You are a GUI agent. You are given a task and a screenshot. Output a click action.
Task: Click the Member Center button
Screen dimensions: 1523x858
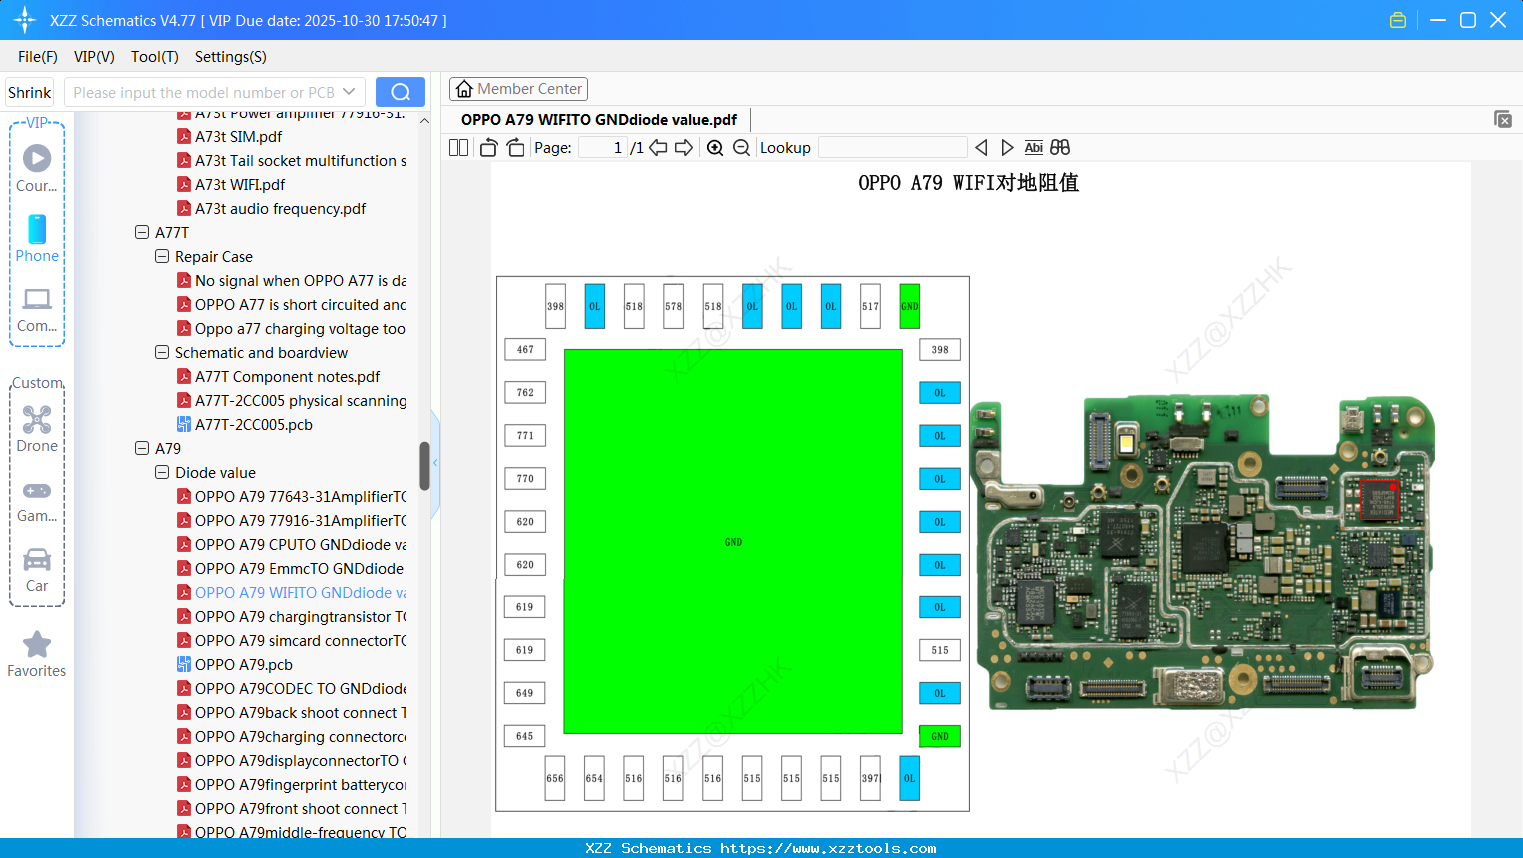point(518,88)
